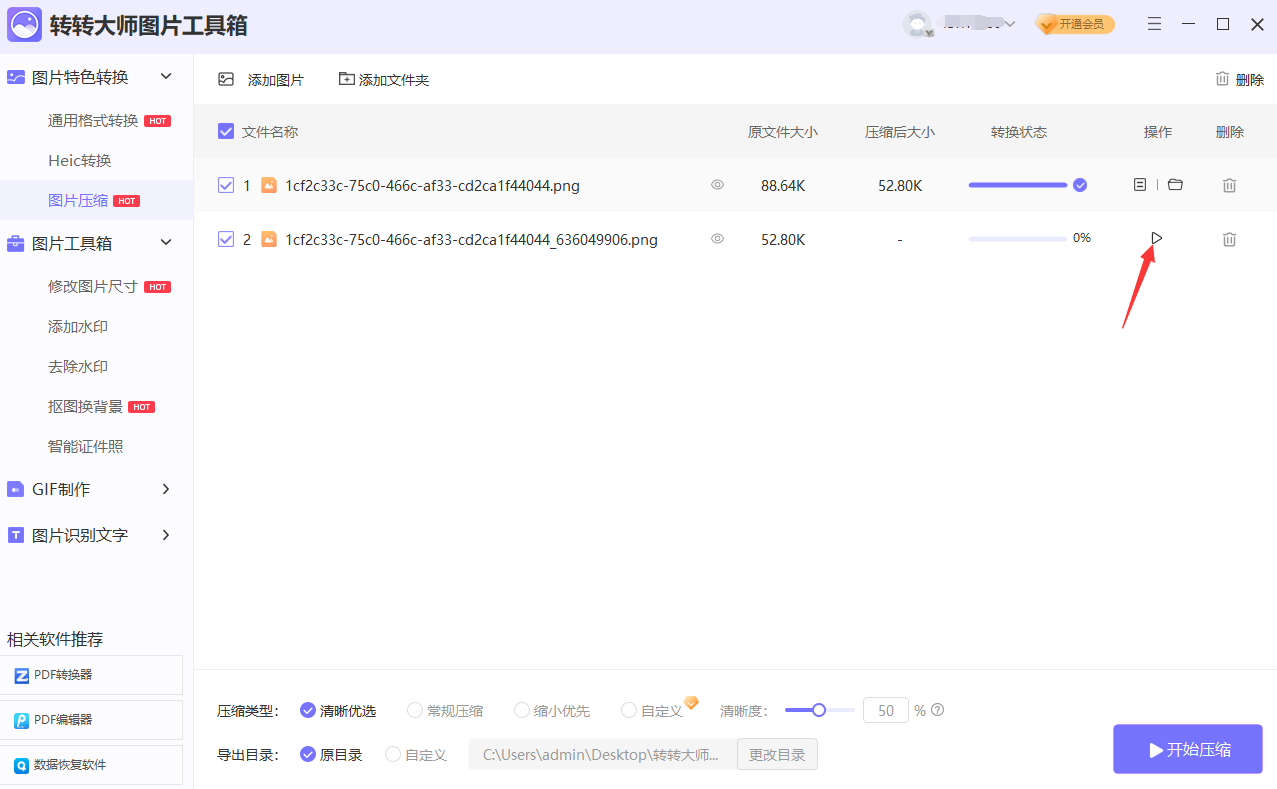The image size is (1277, 789).
Task: Click the 图片特色转换 section icon
Action: point(16,77)
